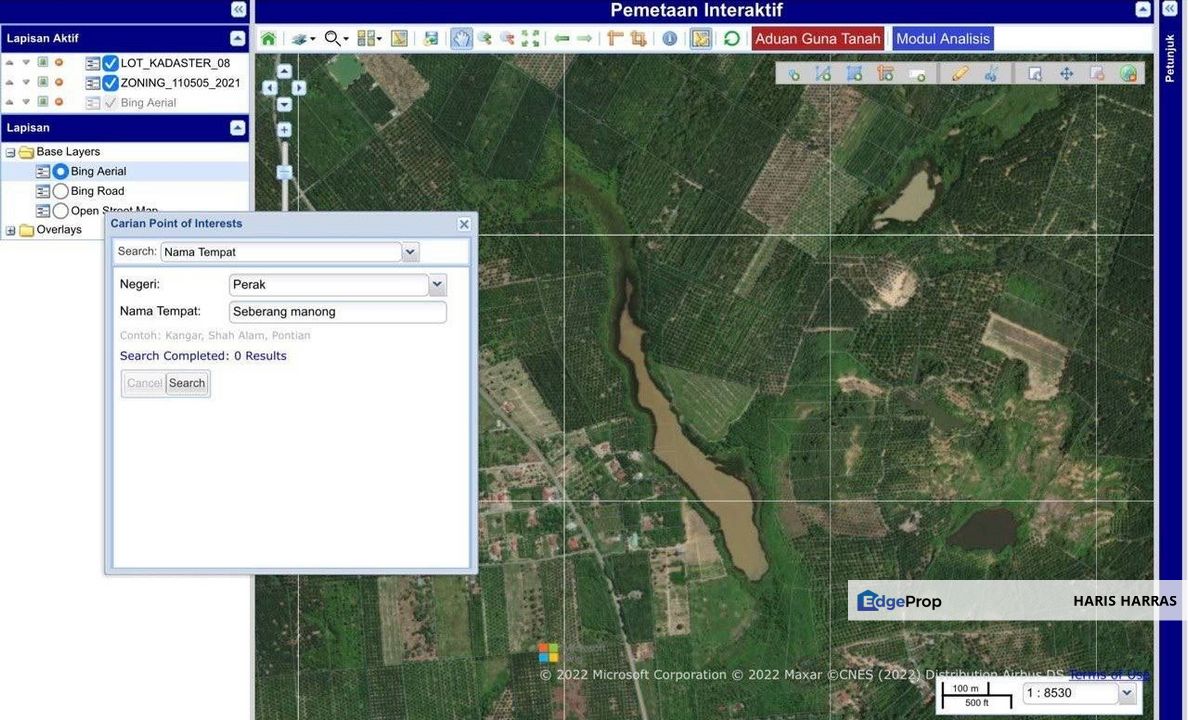Click the zoom to full extent icon
The image size is (1188, 720).
(x=531, y=39)
